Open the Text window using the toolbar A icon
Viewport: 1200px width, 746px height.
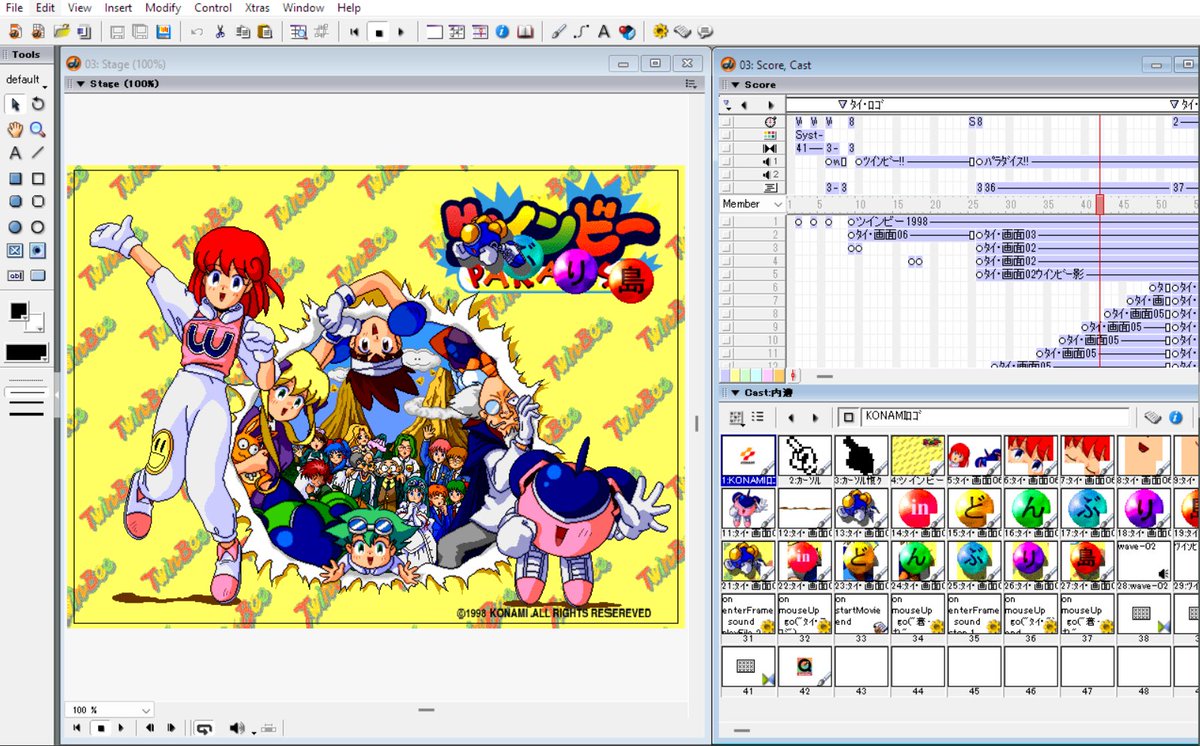point(604,31)
